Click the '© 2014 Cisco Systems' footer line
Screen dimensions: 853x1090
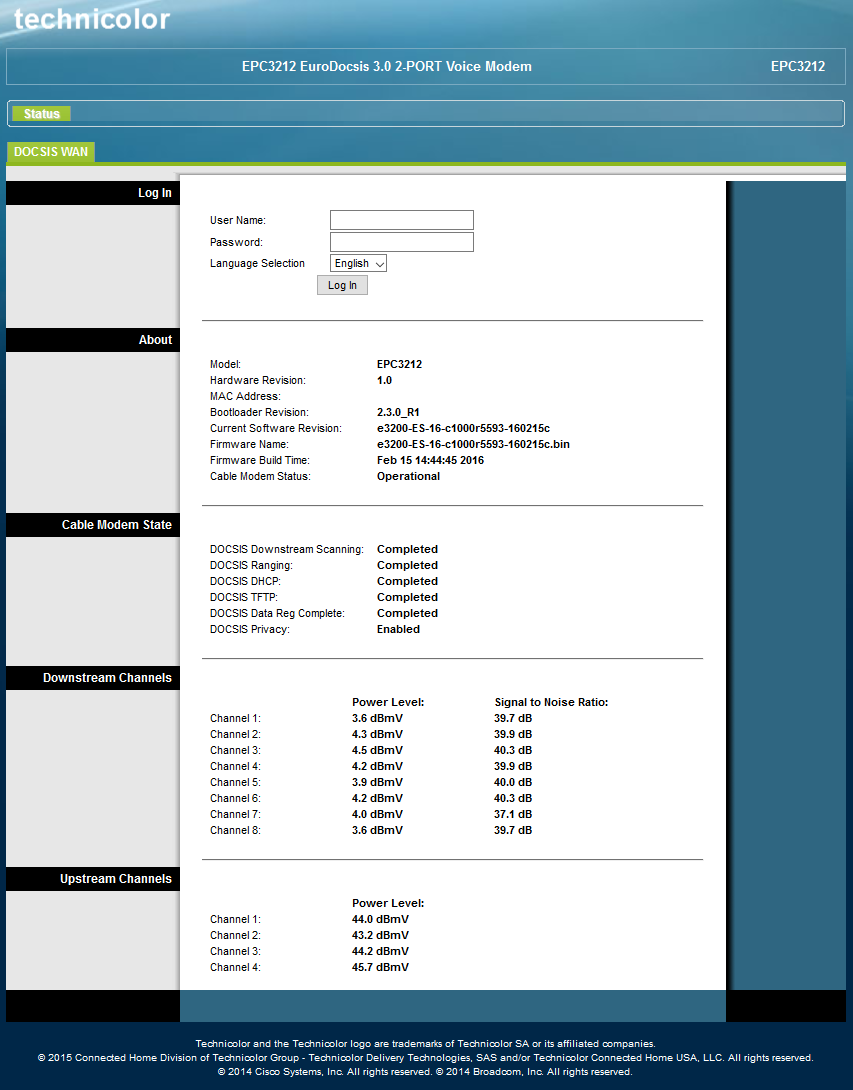tap(425, 1071)
